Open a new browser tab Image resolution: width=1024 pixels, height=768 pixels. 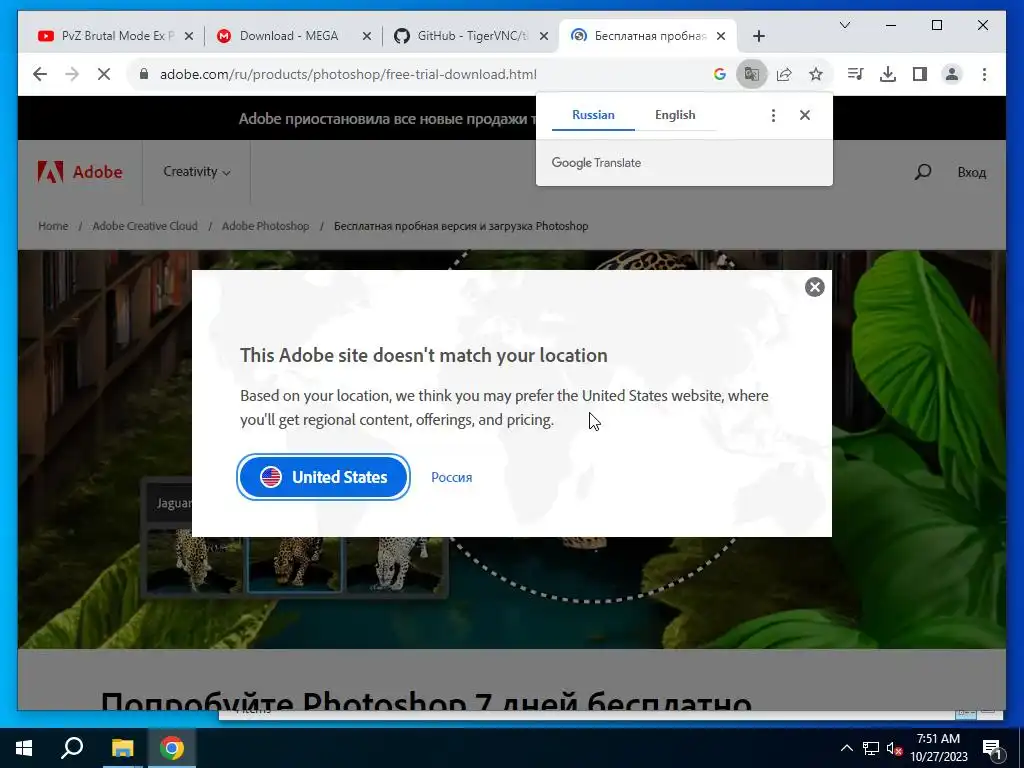758,36
